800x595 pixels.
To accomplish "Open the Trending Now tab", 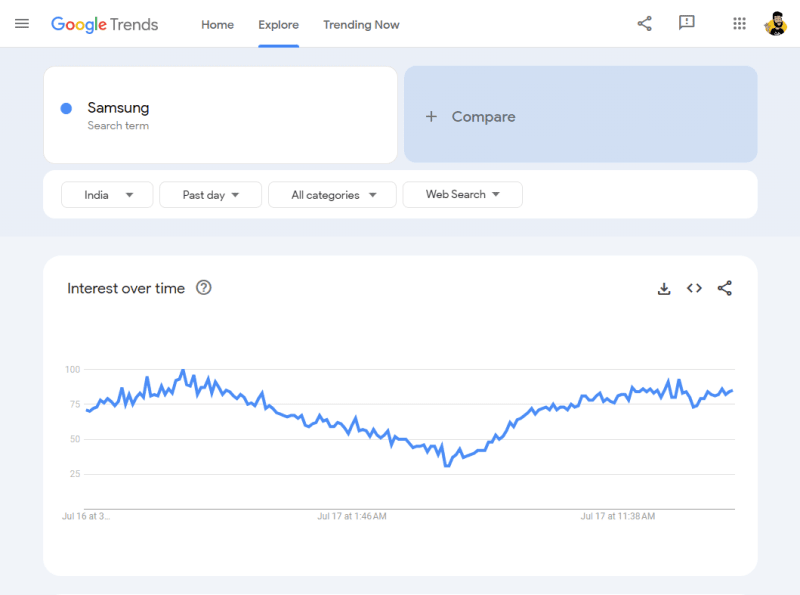I will click(x=361, y=24).
